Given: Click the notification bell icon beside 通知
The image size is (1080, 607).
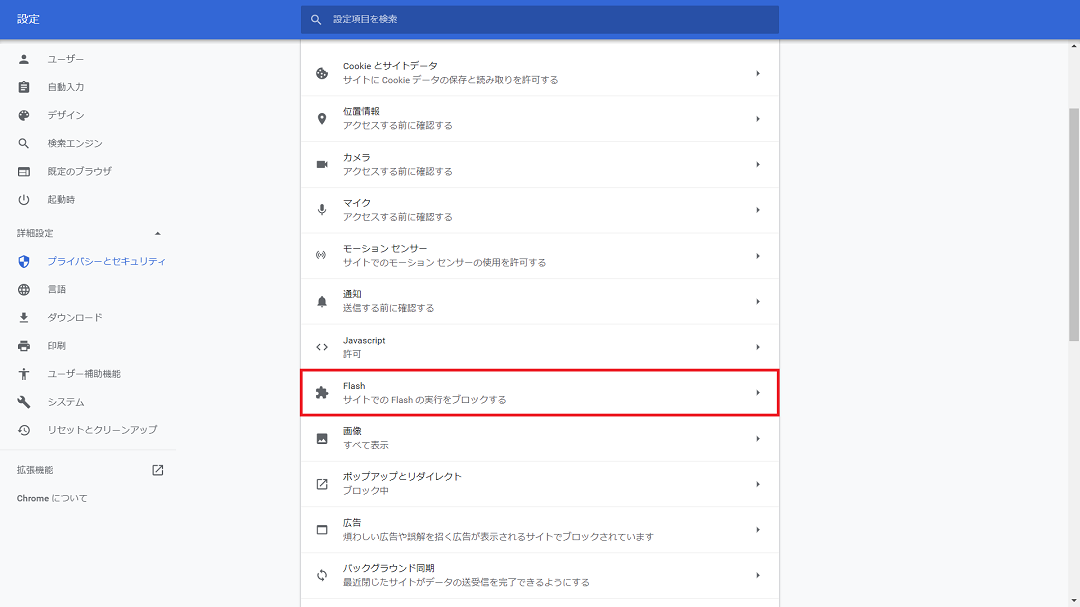Looking at the screenshot, I should (x=322, y=301).
